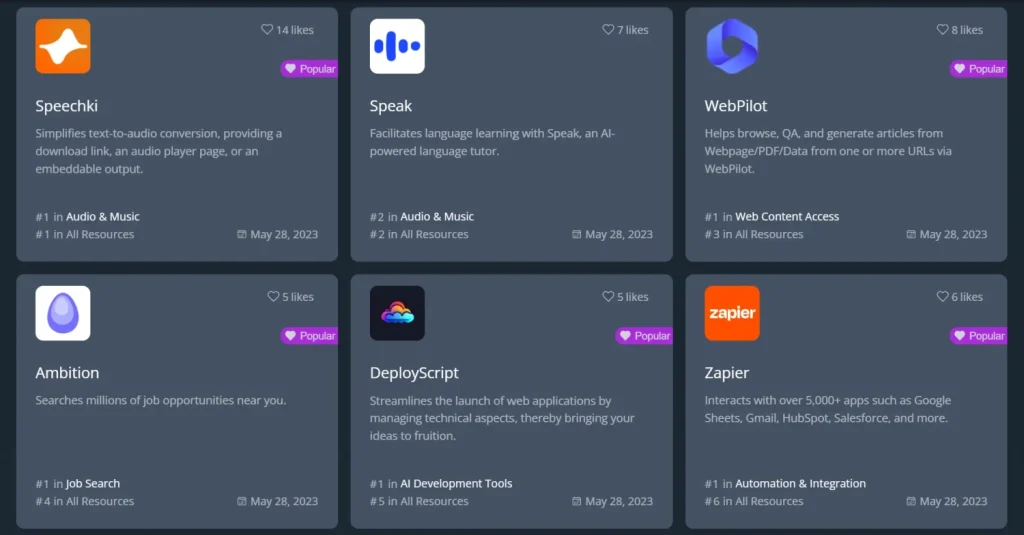Open the Job Search category link
Image resolution: width=1024 pixels, height=535 pixels.
(93, 483)
